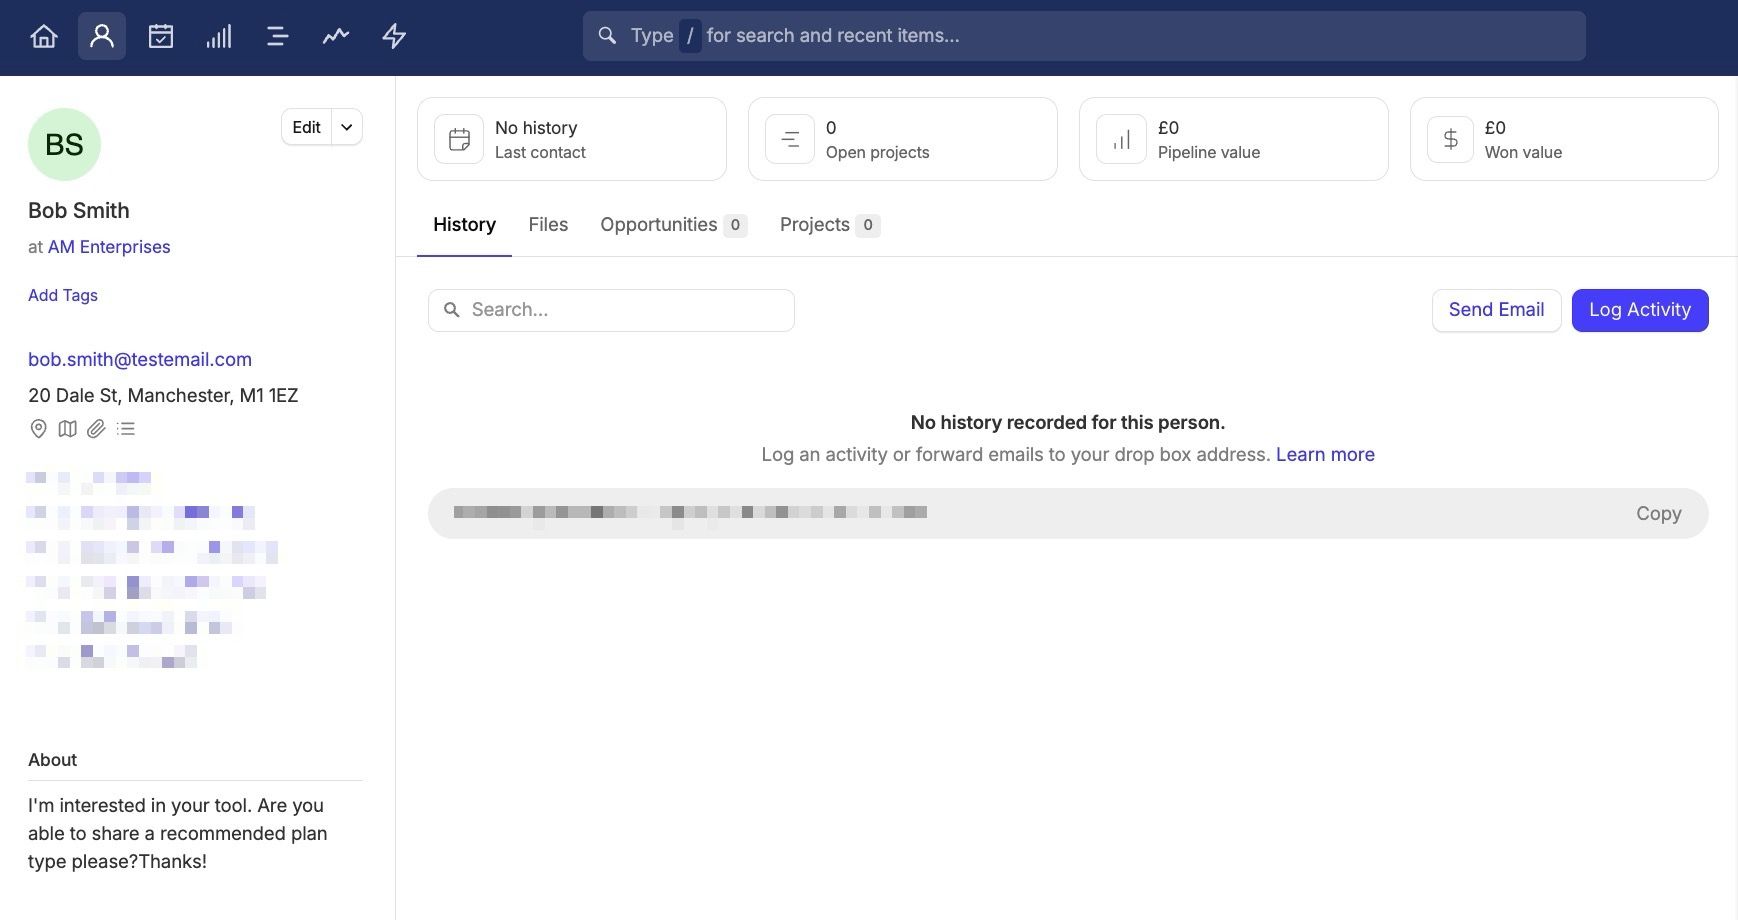Click the list icon beside the paperclip
1738x920 pixels.
[125, 429]
